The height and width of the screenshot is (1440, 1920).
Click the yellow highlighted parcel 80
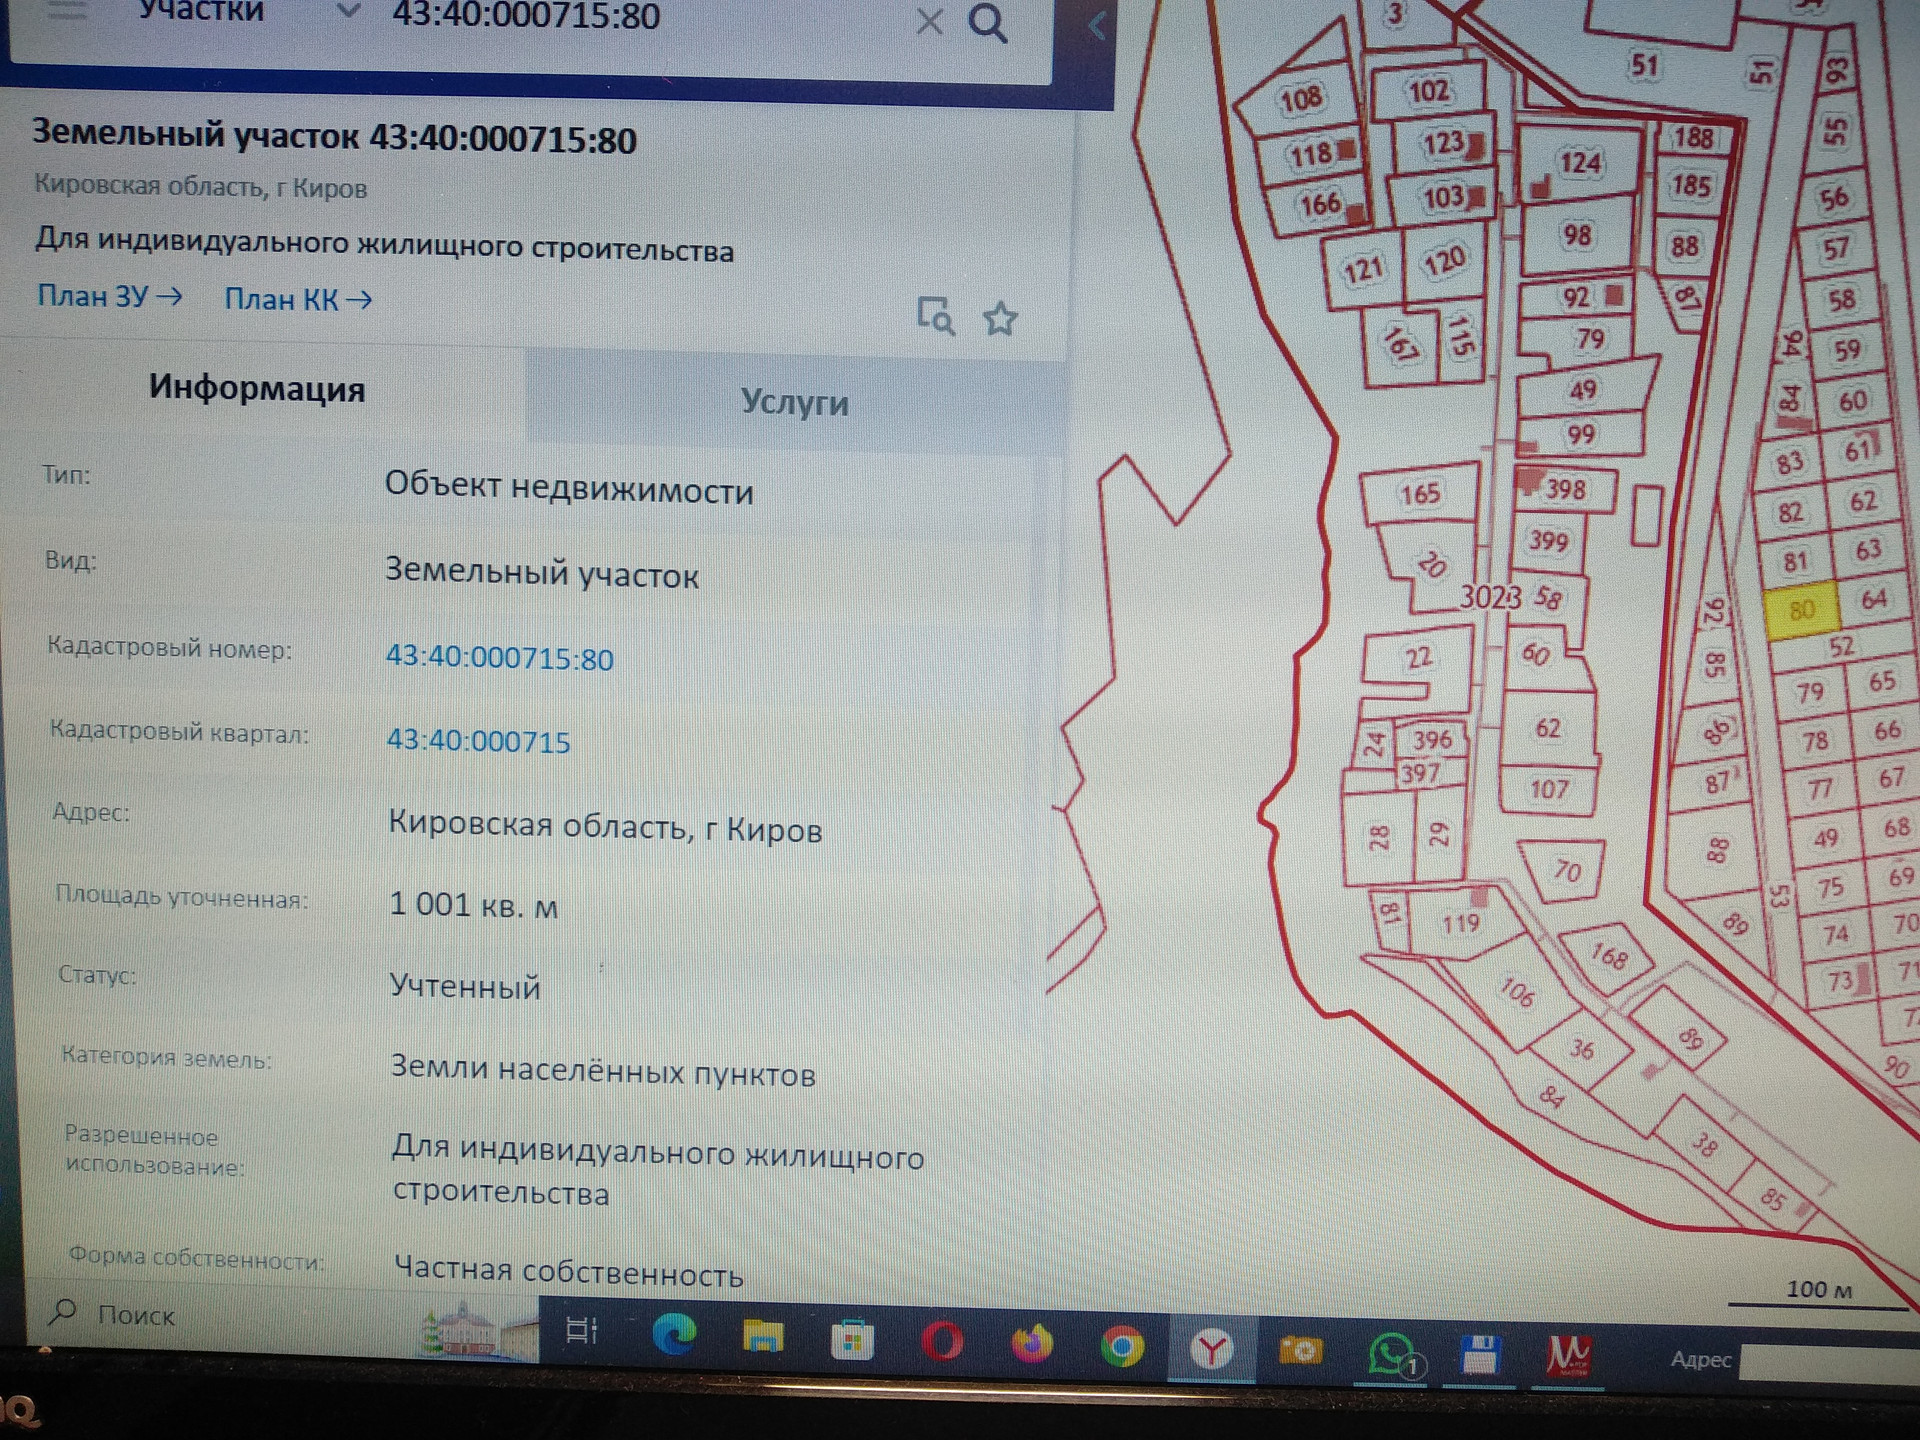[x=1801, y=610]
